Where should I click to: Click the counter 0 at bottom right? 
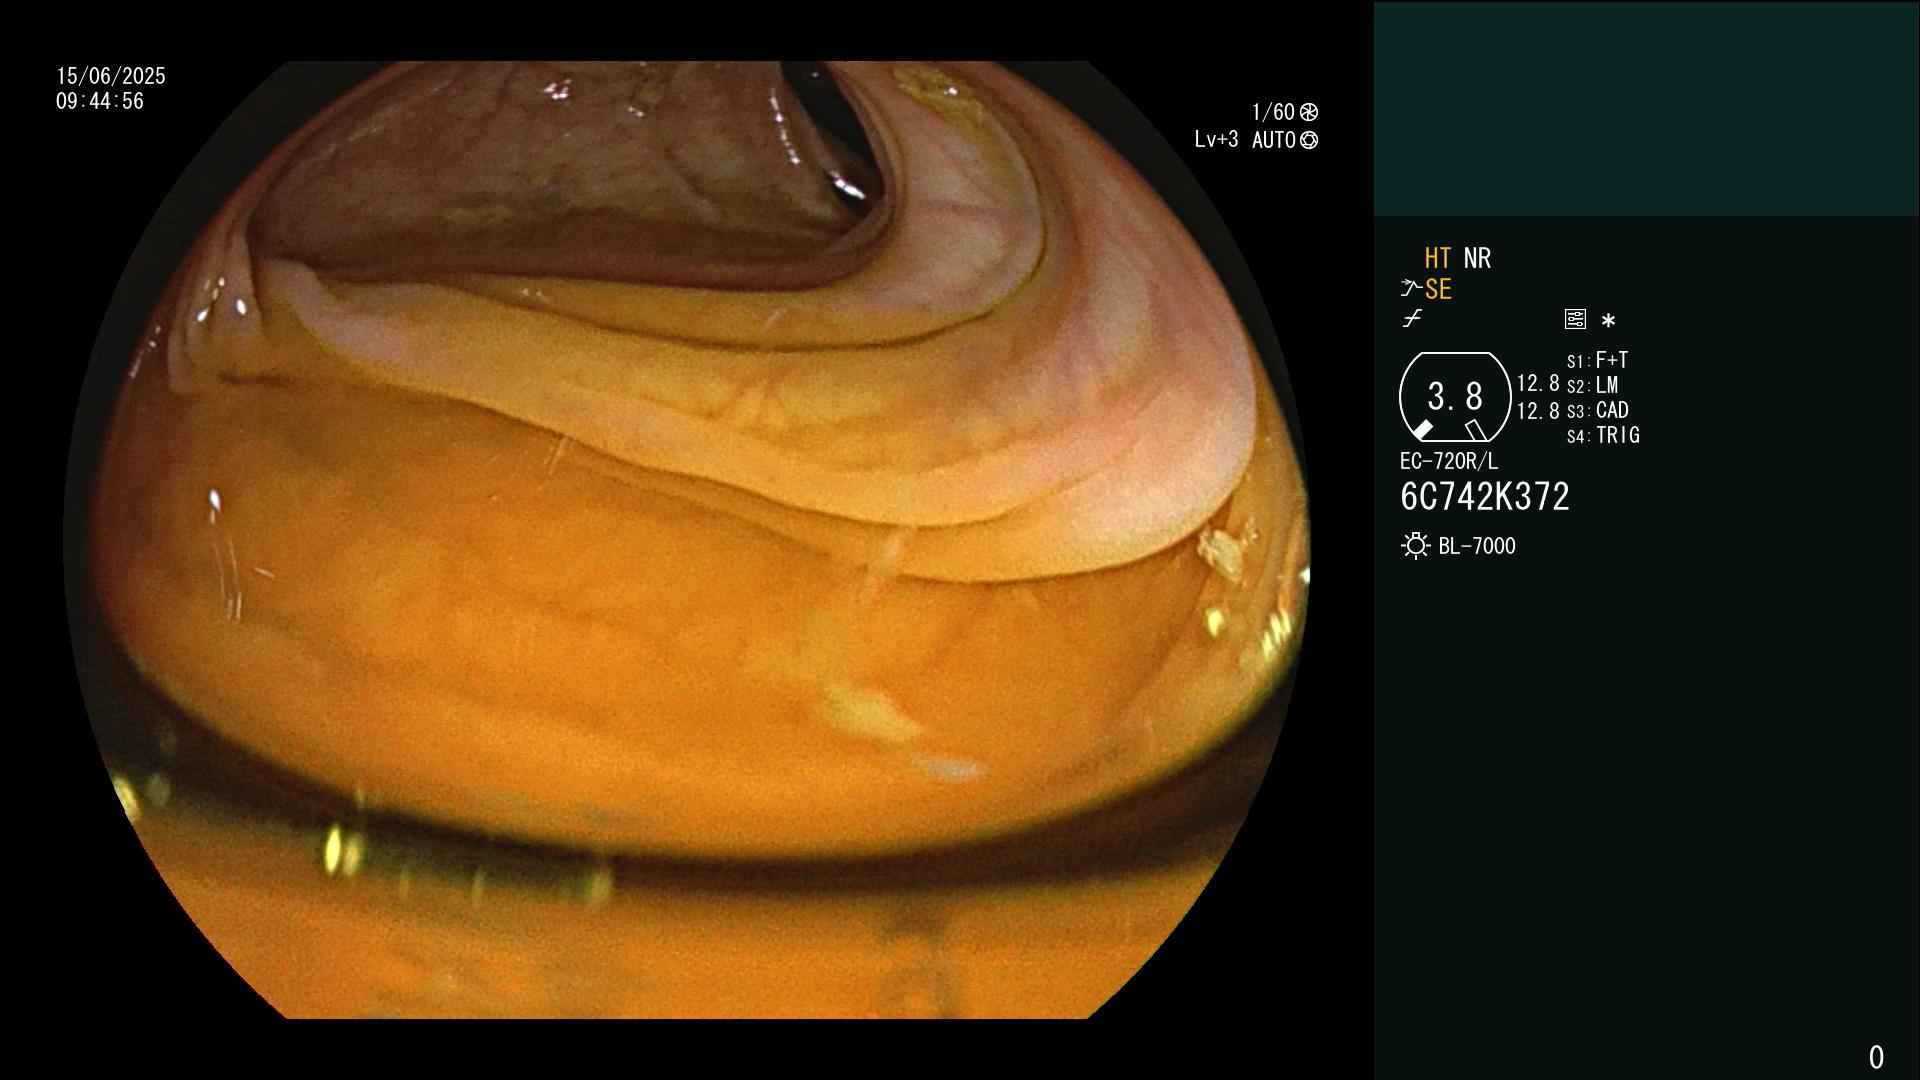click(x=1876, y=1057)
